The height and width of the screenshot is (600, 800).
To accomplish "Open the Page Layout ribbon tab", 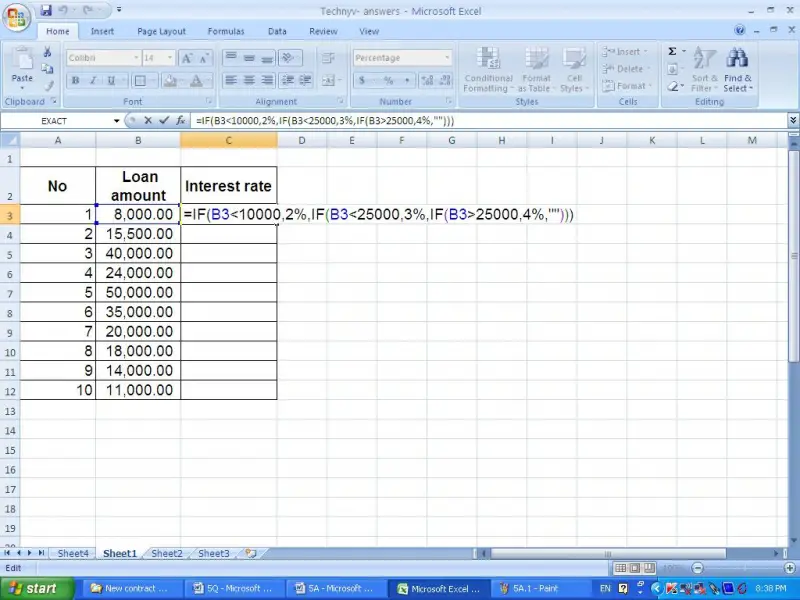I will pos(161,31).
